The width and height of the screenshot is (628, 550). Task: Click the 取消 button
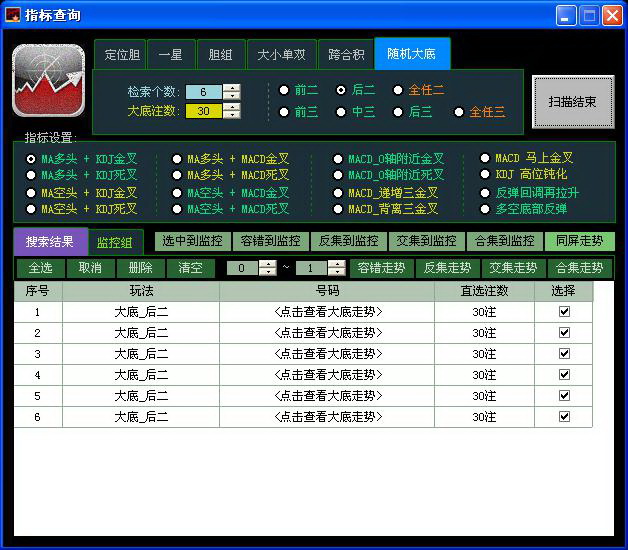click(90, 268)
